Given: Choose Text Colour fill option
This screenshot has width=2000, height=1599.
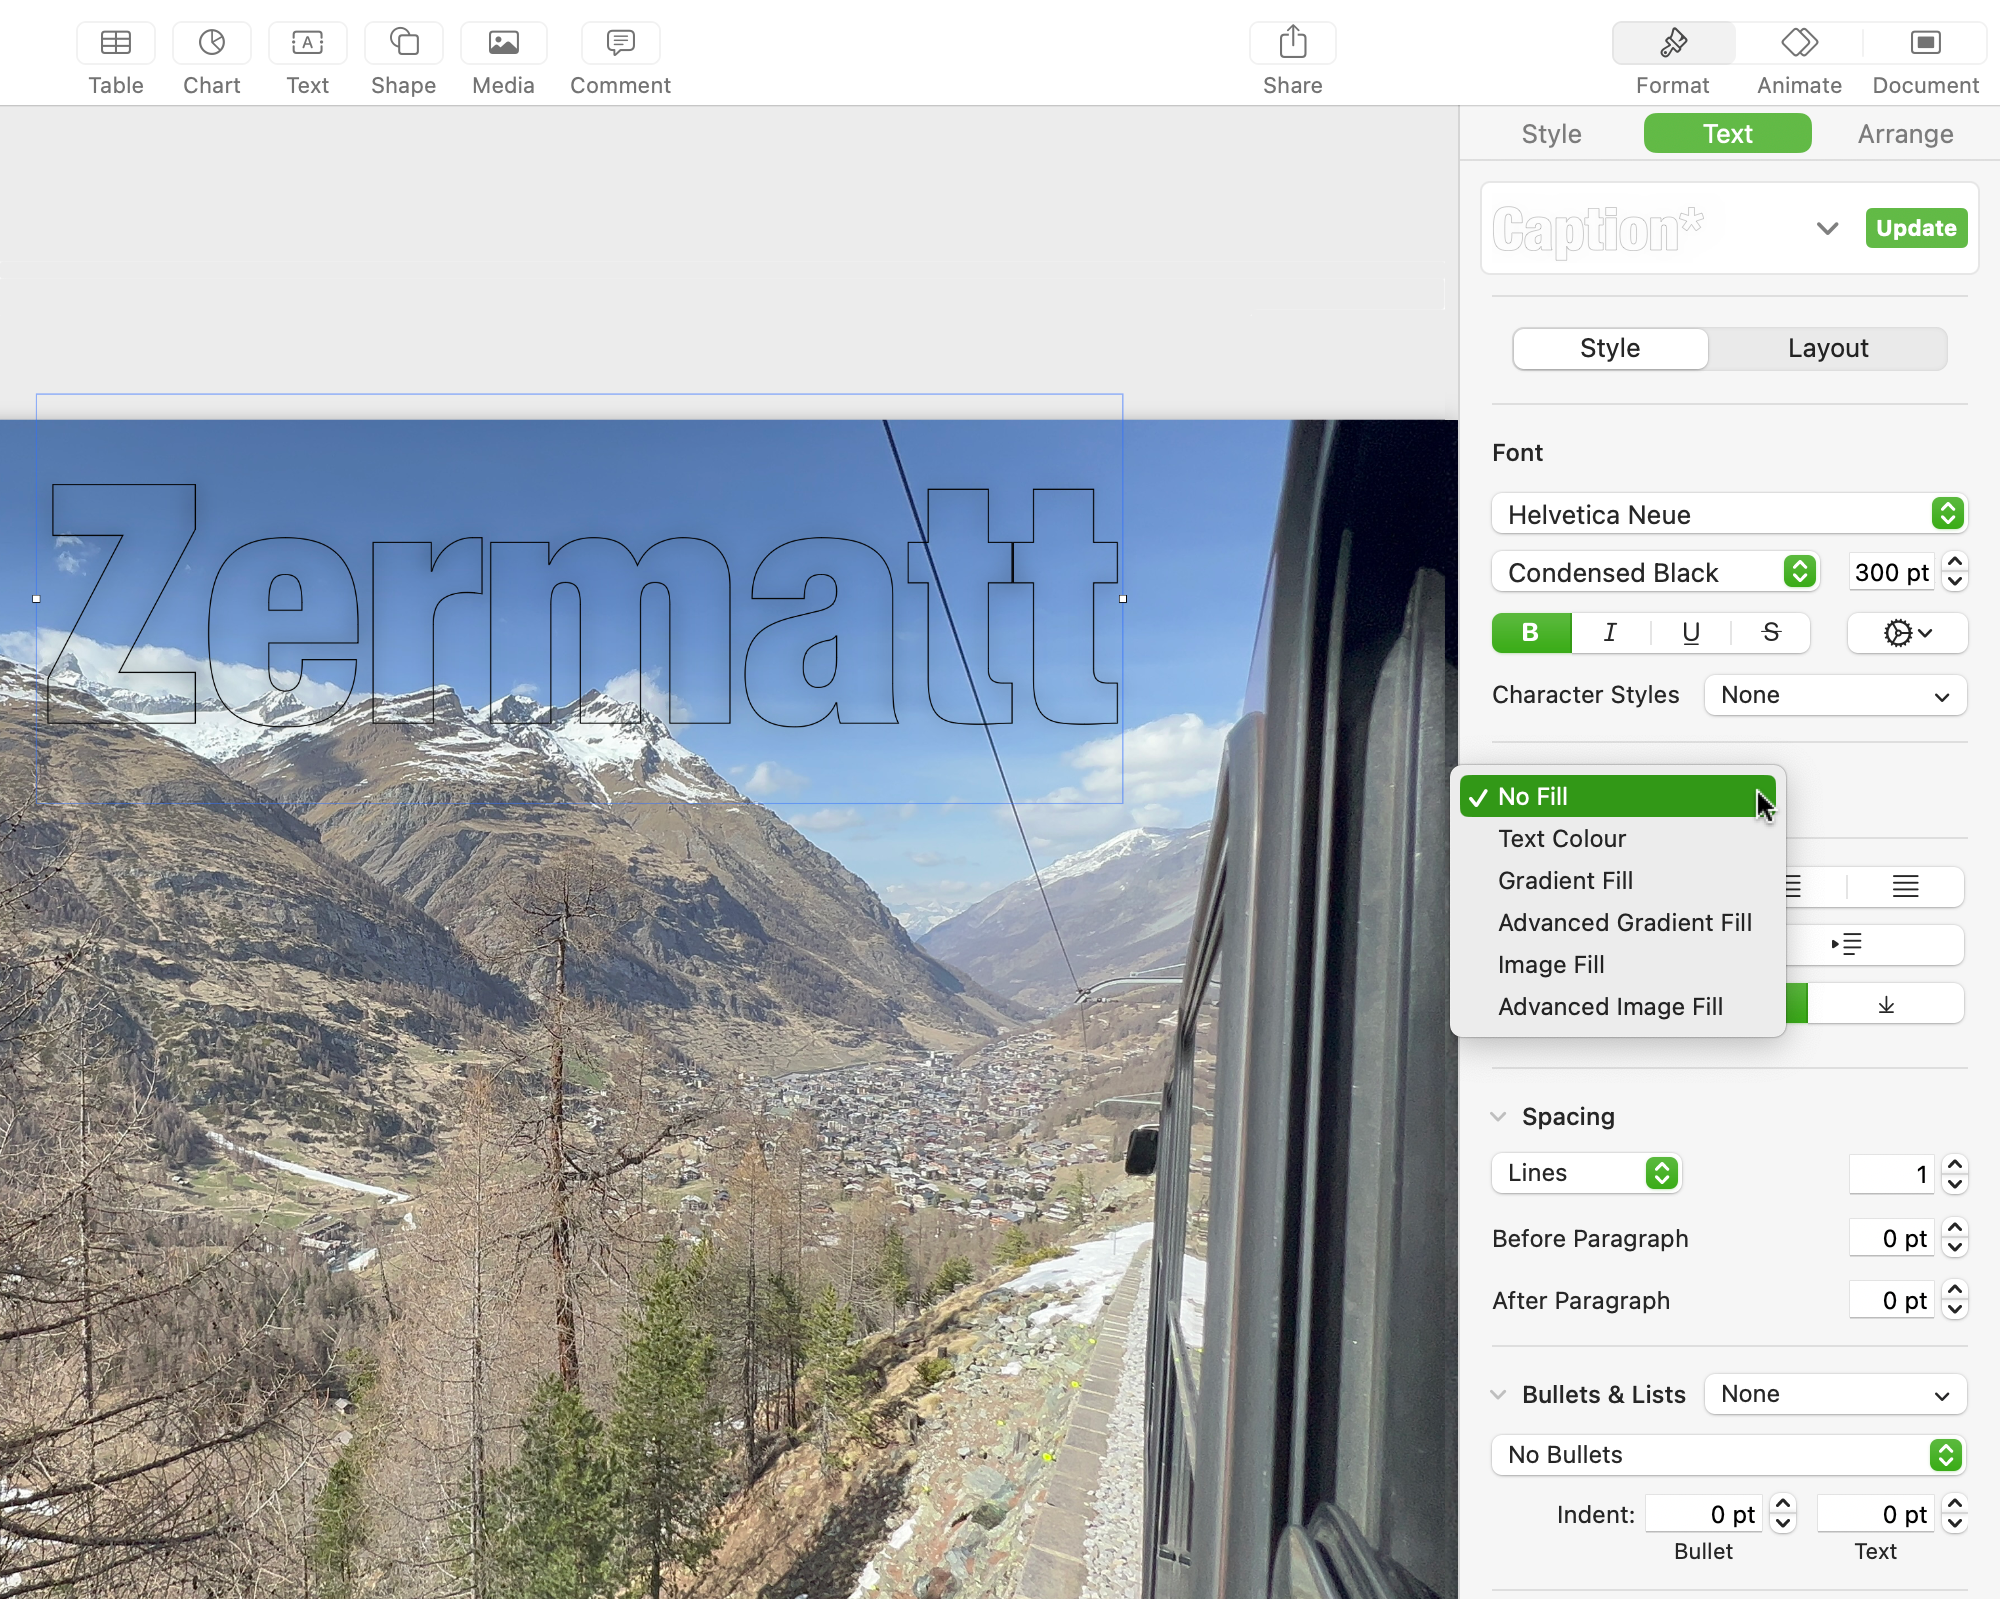Looking at the screenshot, I should 1617,838.
